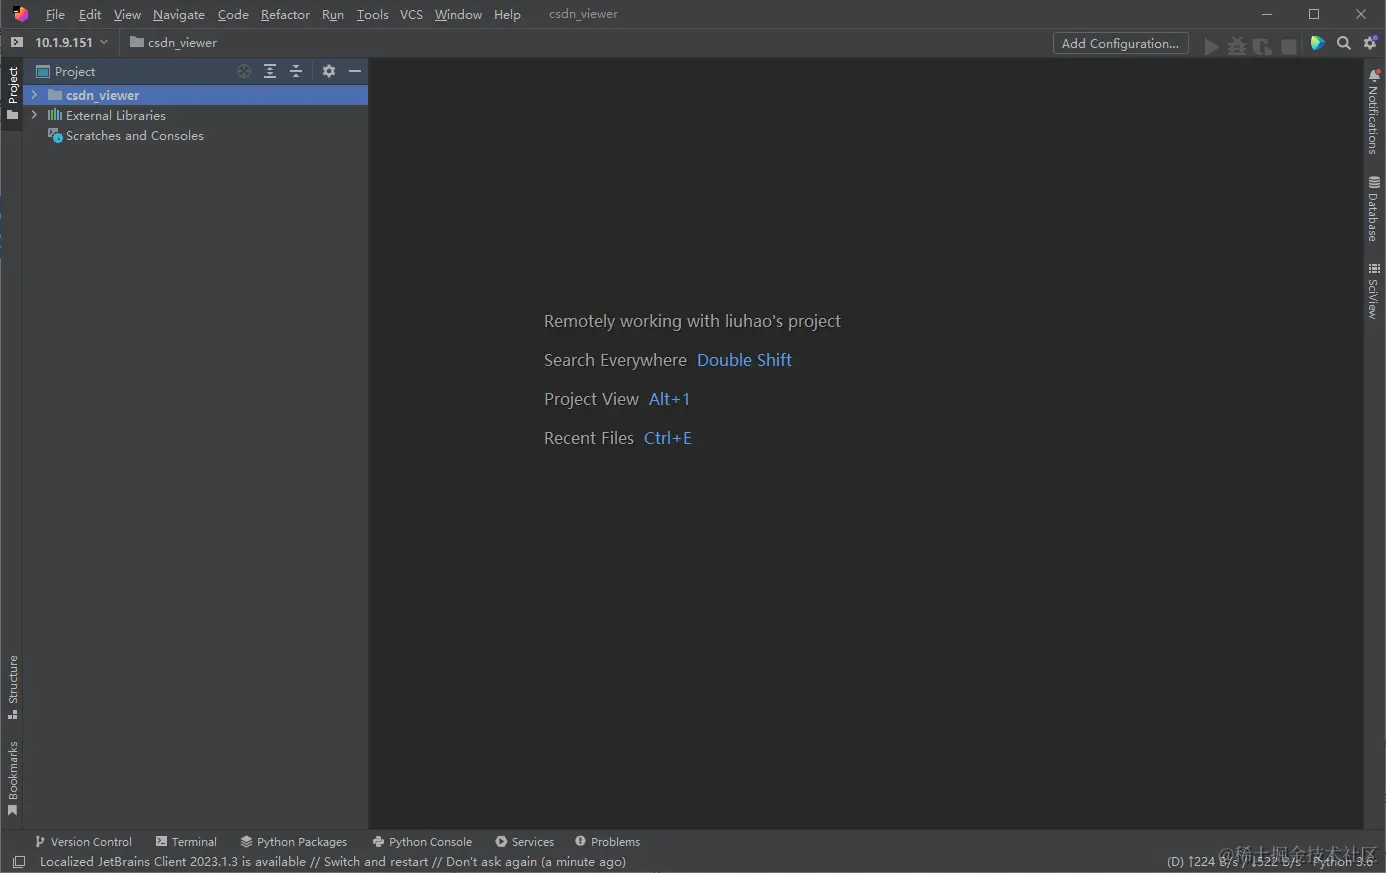Open Search Everywhere magnifier icon
Image resolution: width=1386 pixels, height=873 pixels.
coord(1344,43)
